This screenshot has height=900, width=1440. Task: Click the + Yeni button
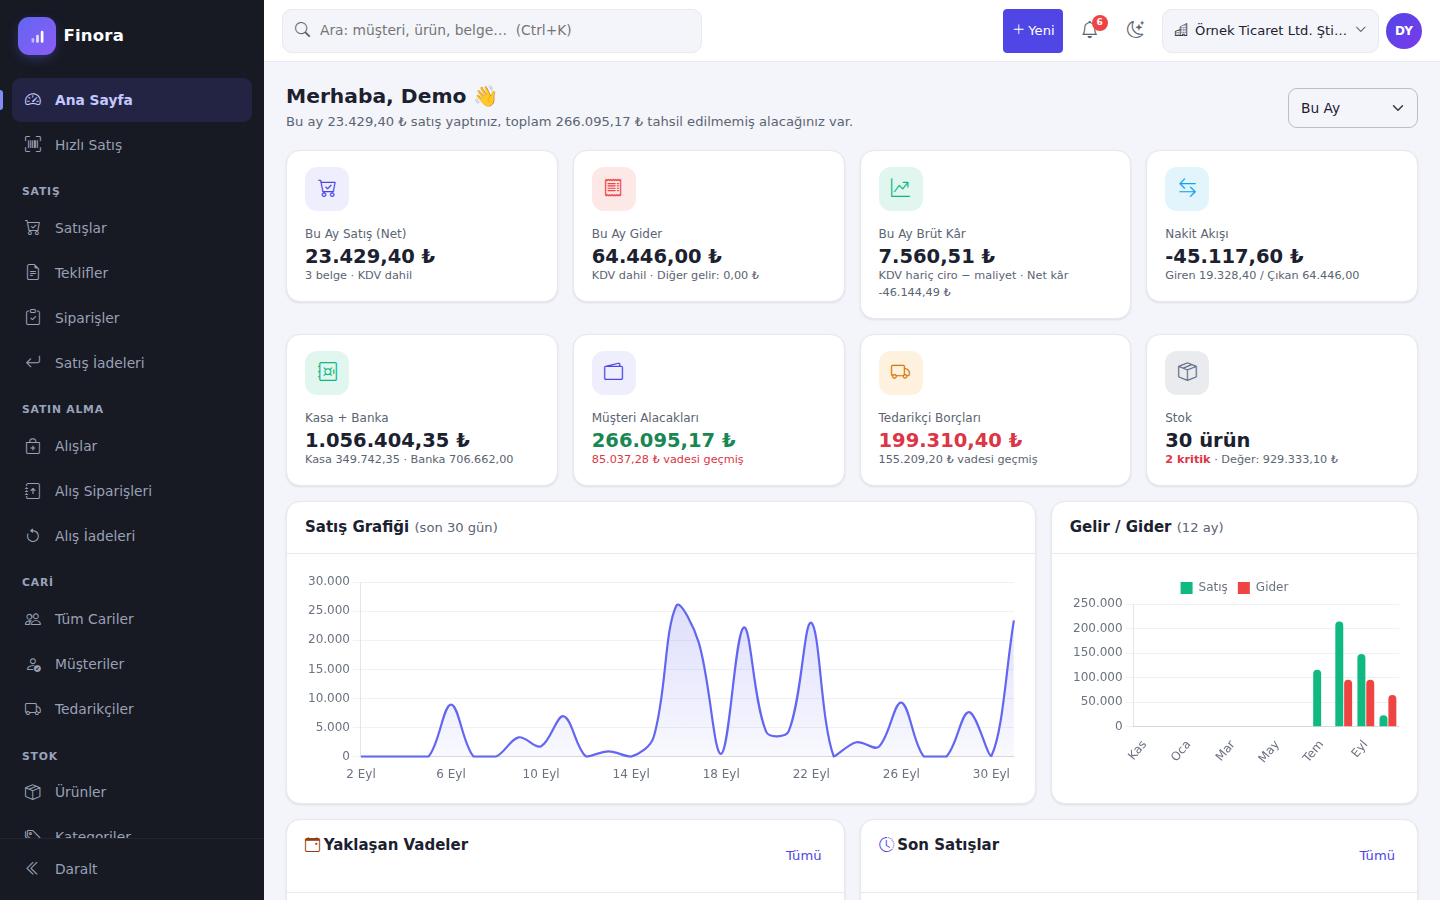point(1033,31)
